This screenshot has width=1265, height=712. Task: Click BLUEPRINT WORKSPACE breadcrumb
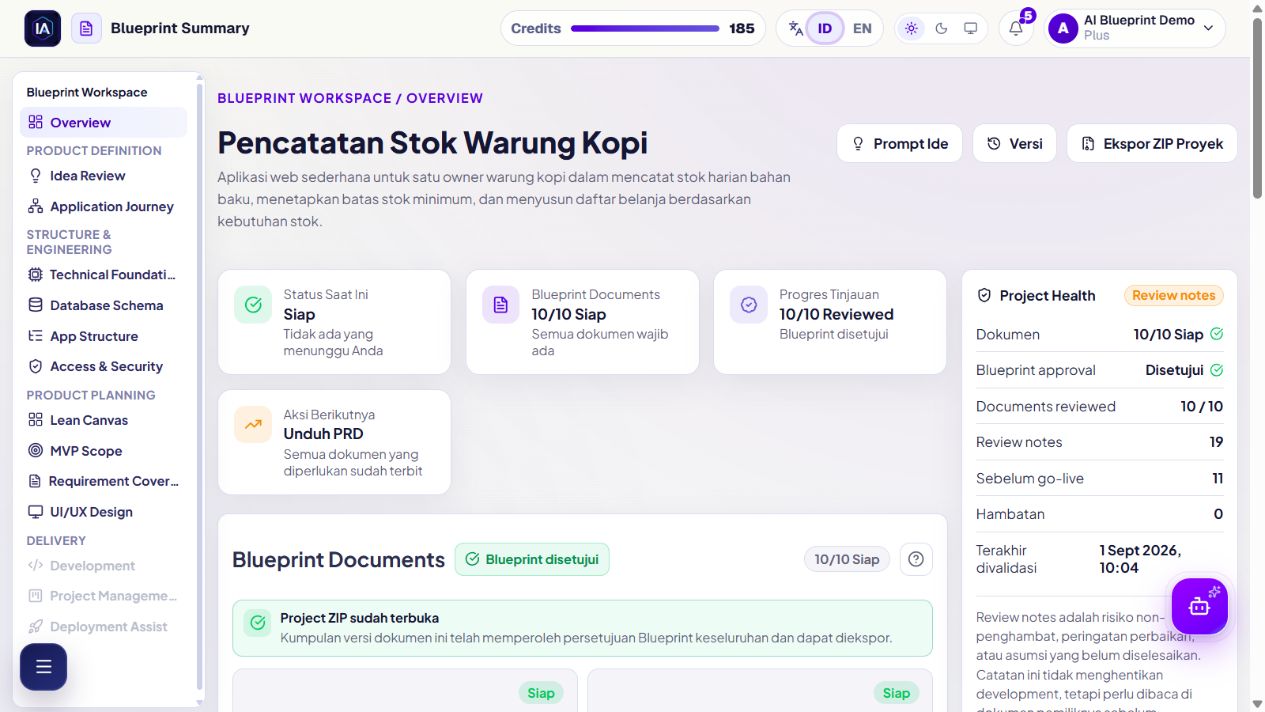[x=304, y=98]
